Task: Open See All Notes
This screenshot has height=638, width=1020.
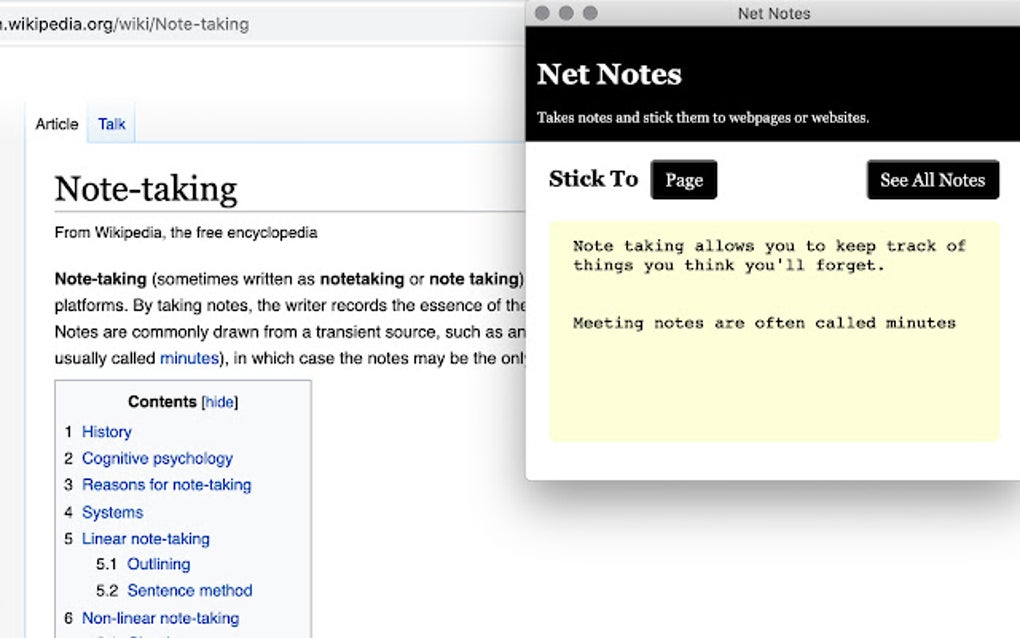Action: pos(932,180)
